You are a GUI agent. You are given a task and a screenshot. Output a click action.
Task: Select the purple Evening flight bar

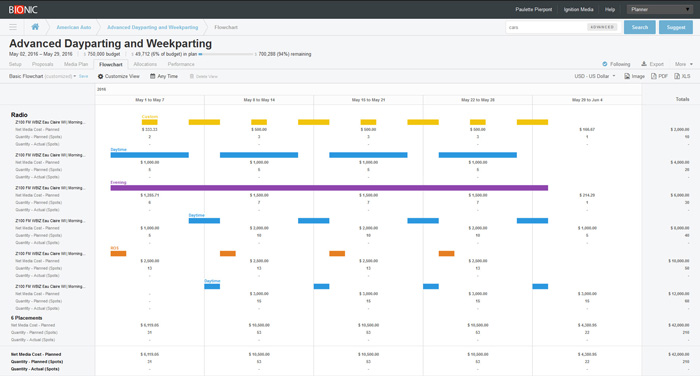329,188
